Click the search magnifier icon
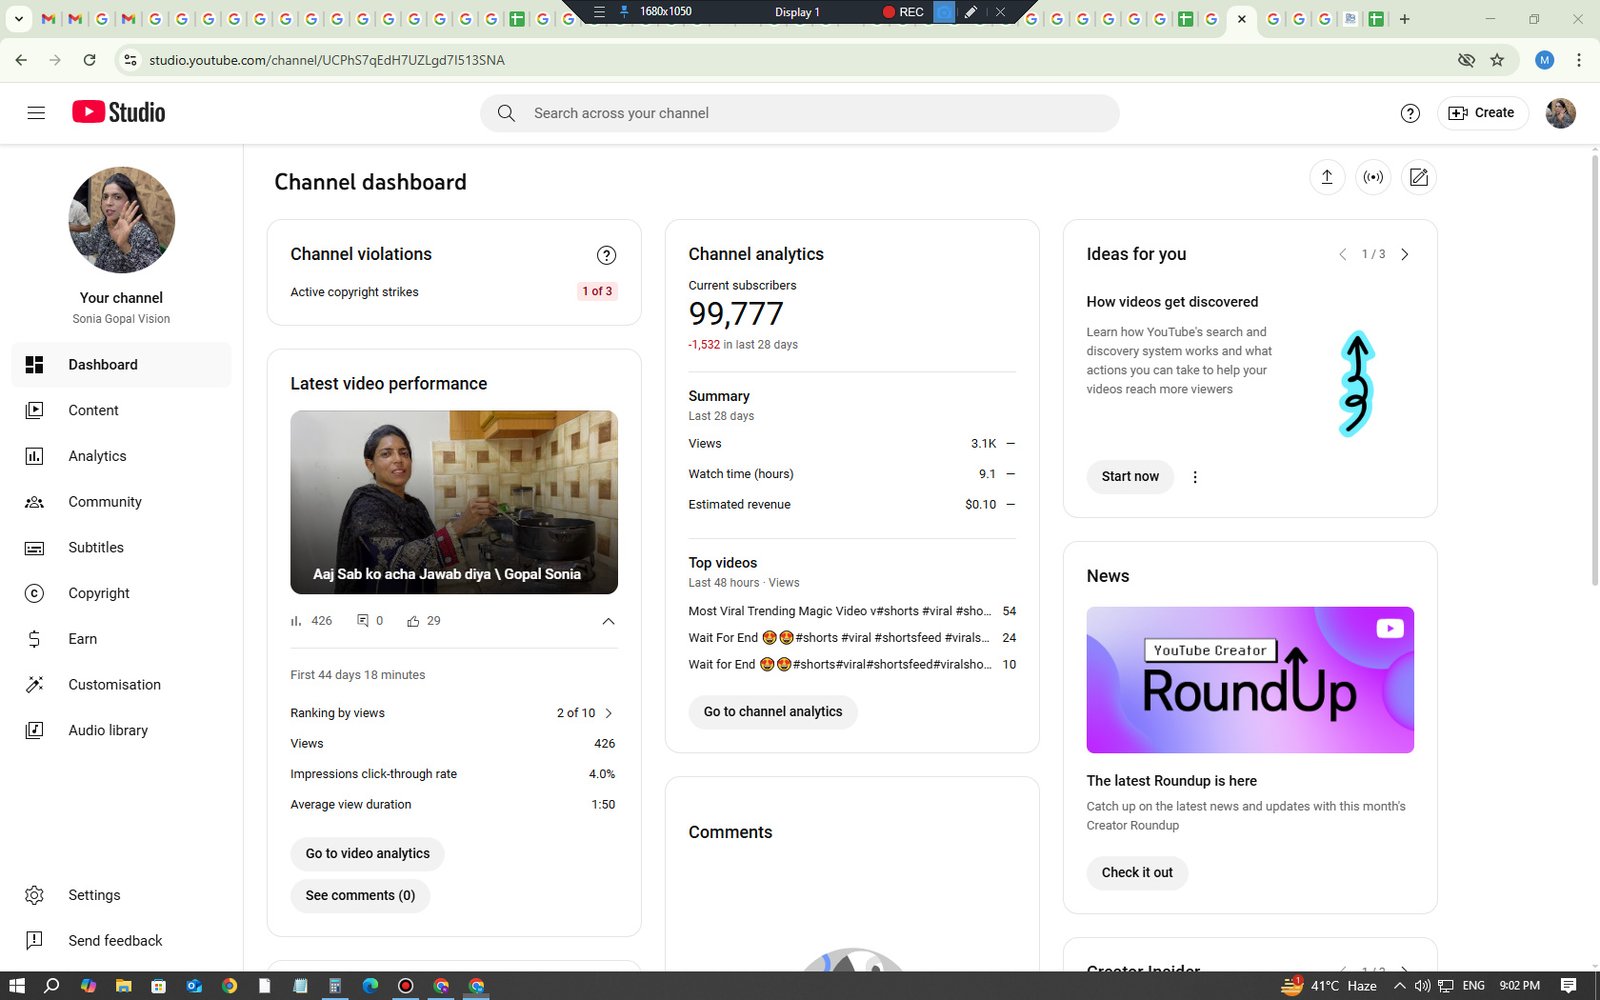The image size is (1600, 1000). 506,113
